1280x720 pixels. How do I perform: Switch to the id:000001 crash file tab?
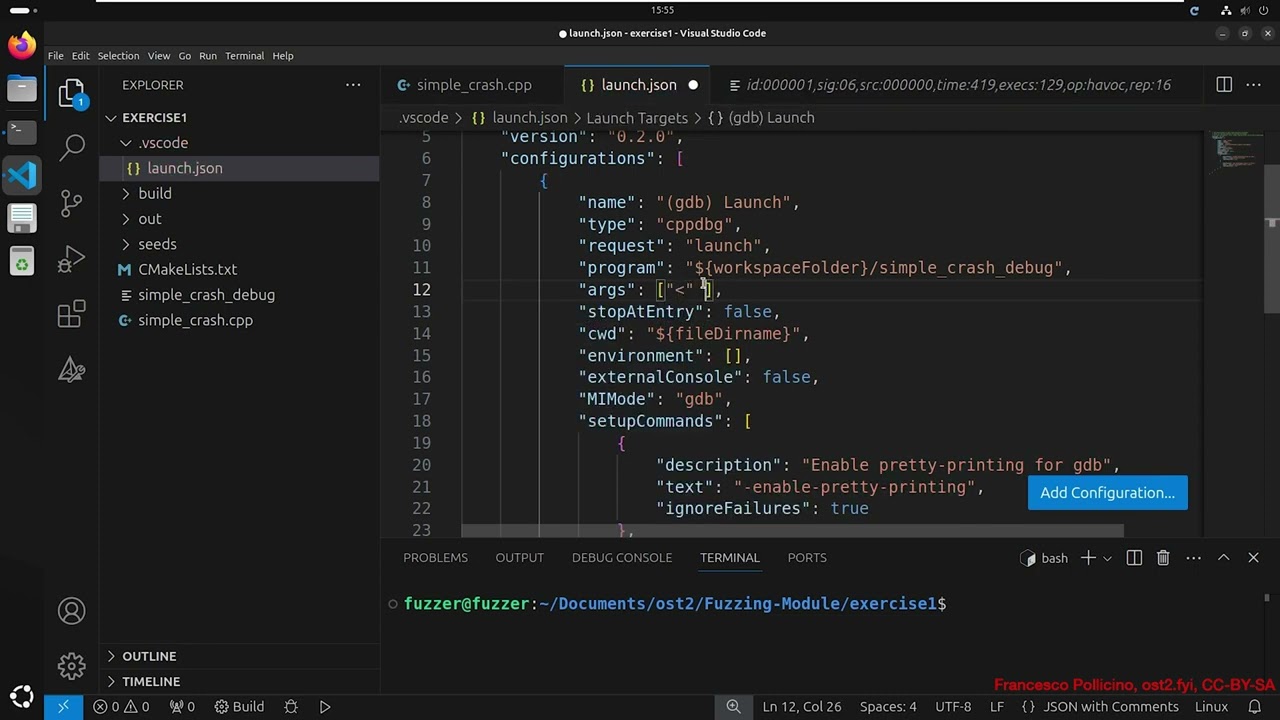click(957, 85)
